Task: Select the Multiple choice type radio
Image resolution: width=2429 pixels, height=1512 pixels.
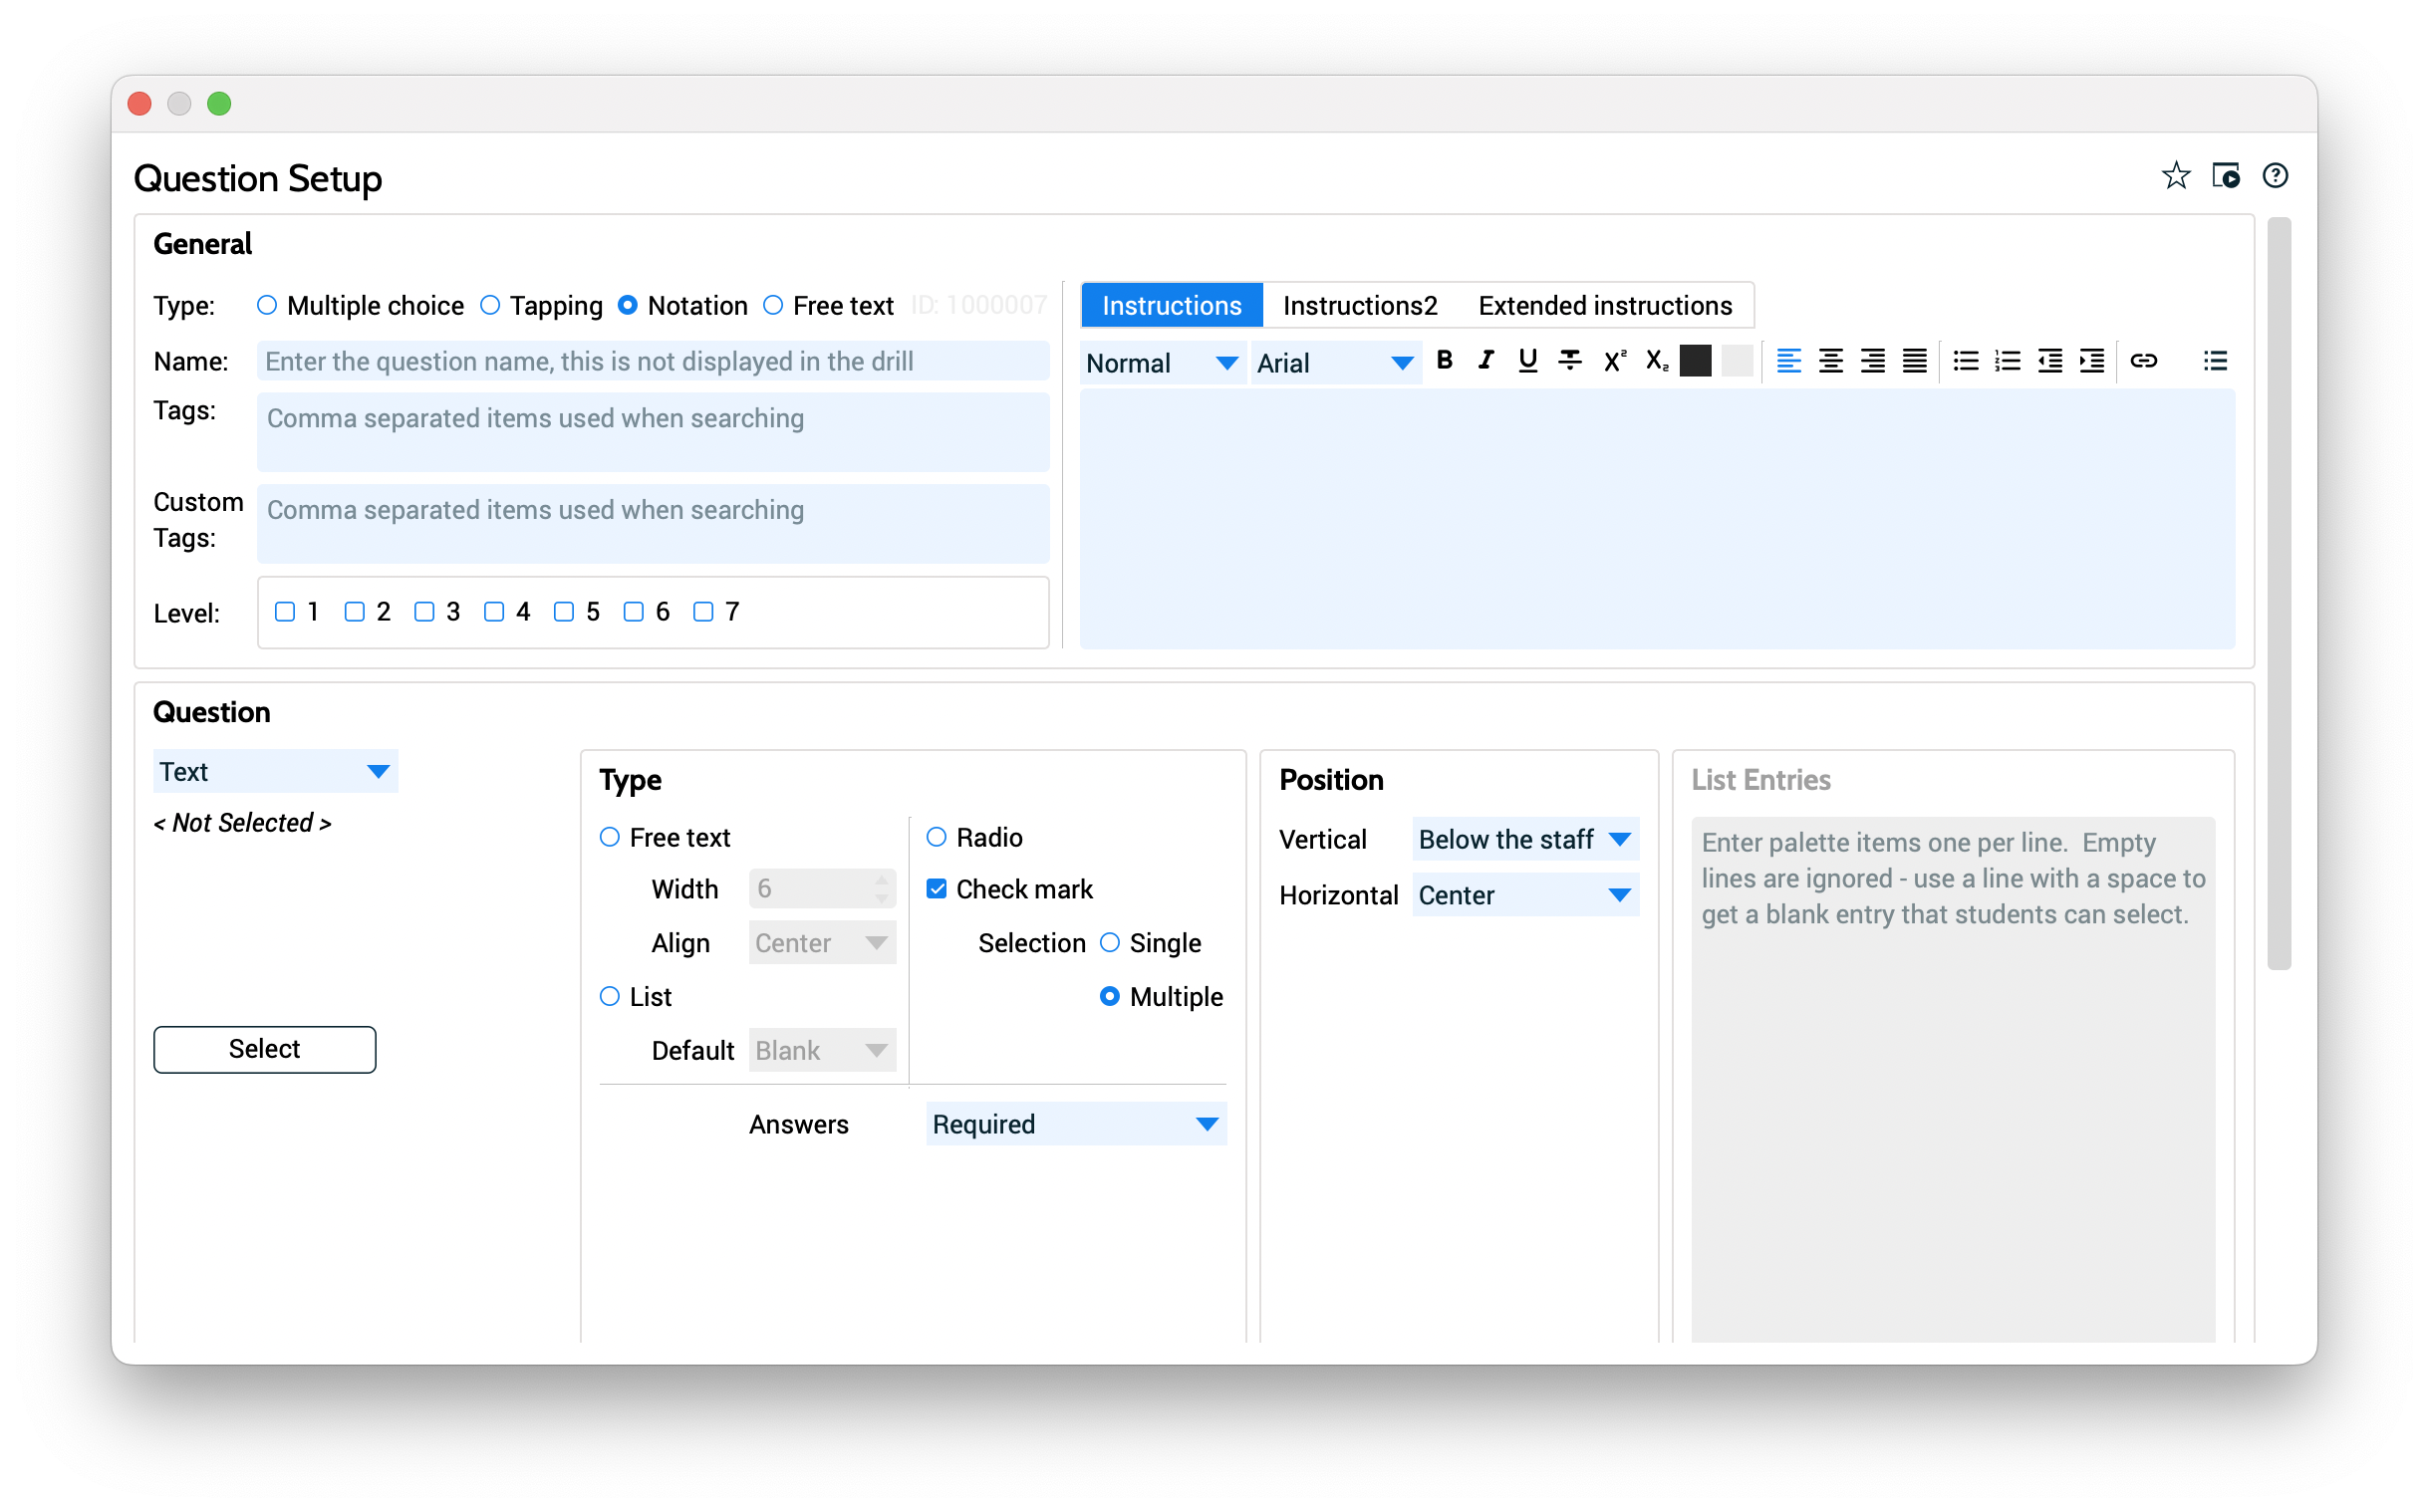Action: [x=267, y=305]
